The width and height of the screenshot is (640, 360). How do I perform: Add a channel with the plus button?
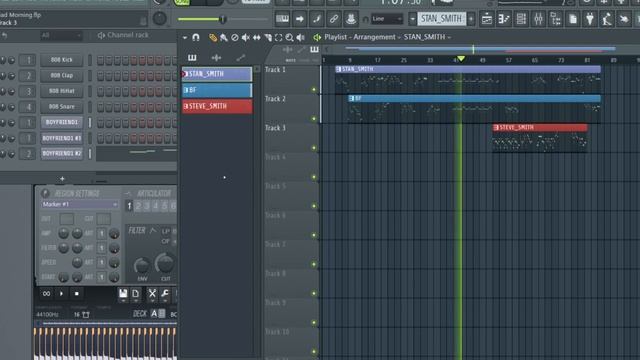tap(62, 179)
